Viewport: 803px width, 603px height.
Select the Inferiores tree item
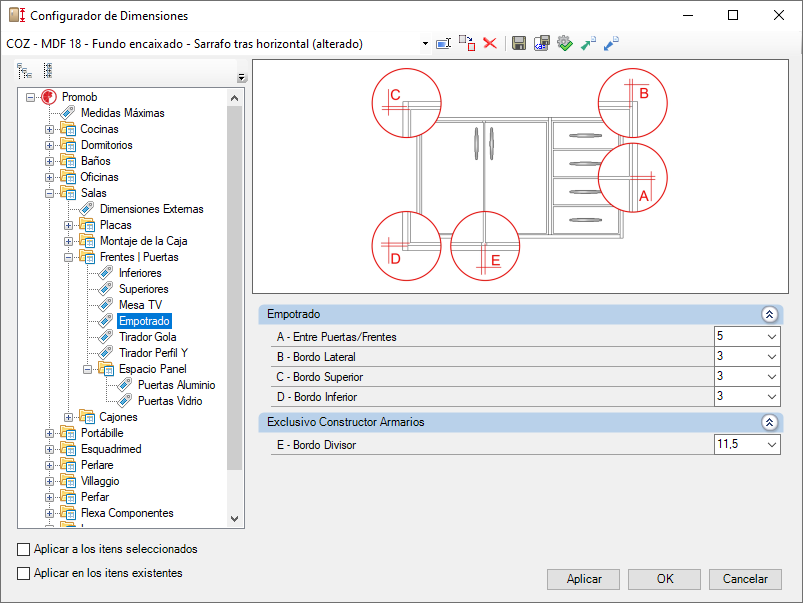[x=140, y=273]
